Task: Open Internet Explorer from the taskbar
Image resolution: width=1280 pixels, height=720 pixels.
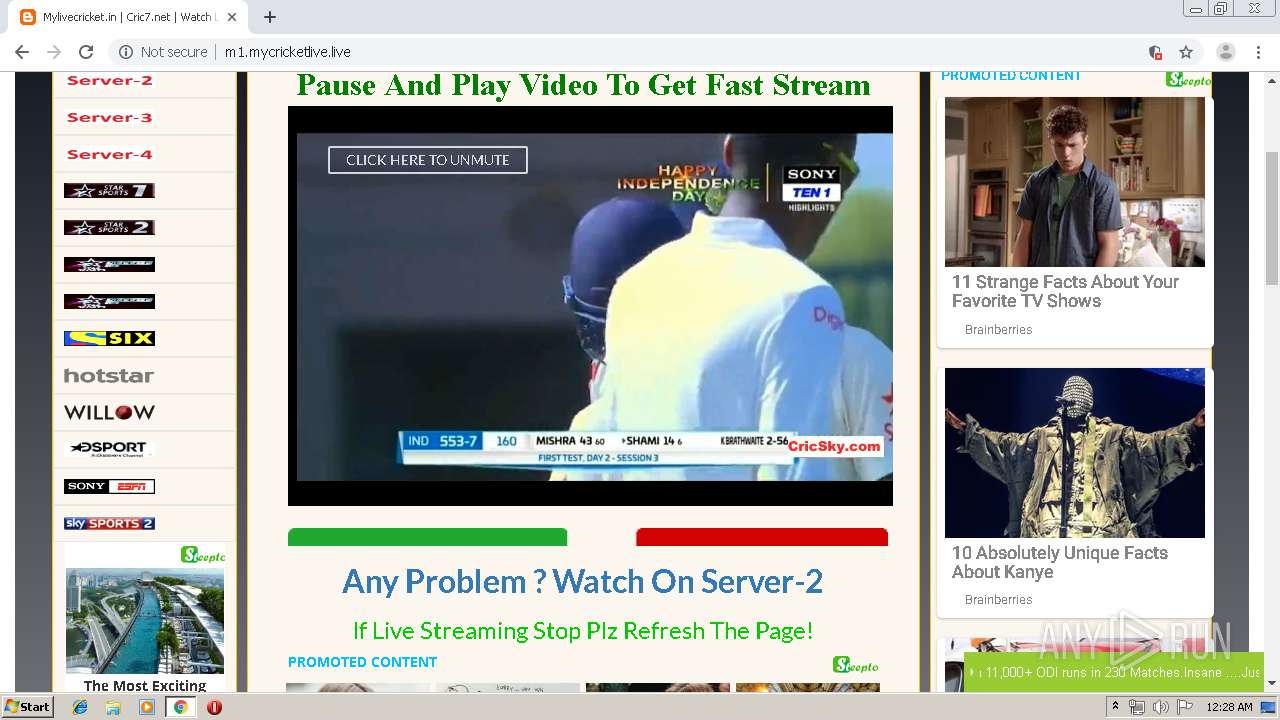Action: click(x=80, y=707)
